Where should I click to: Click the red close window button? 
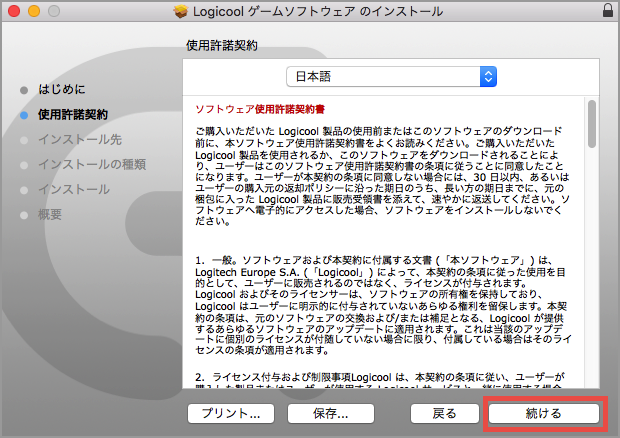14,11
